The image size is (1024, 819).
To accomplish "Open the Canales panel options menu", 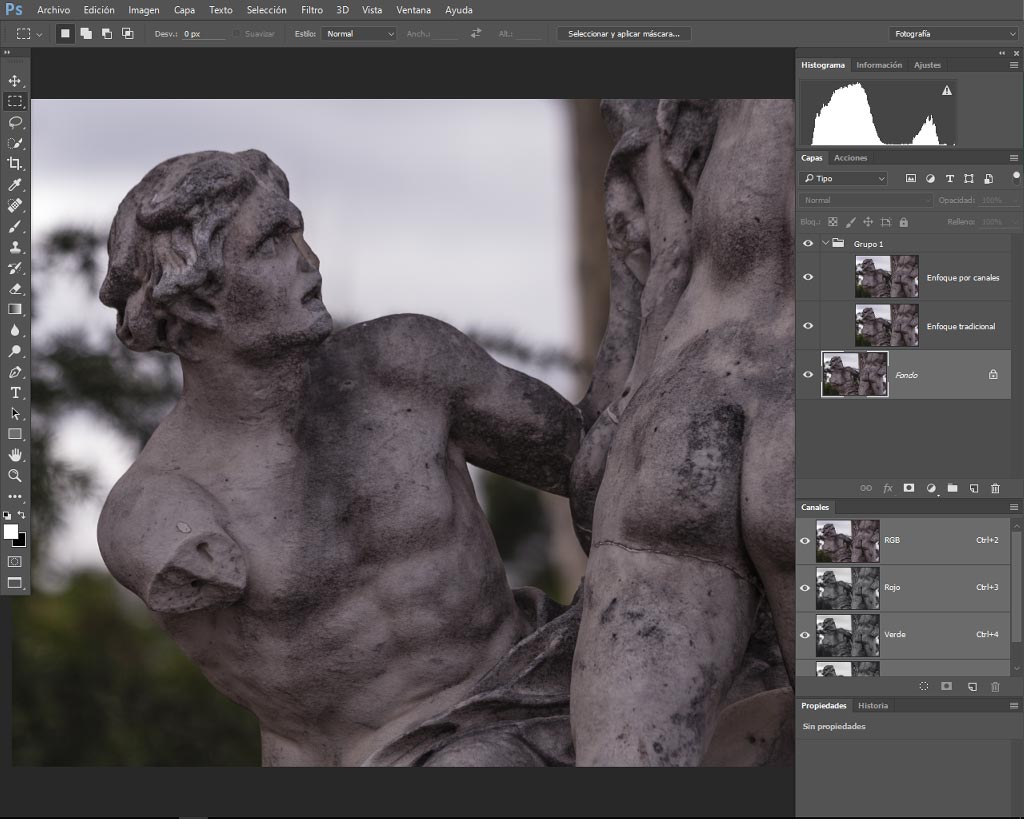I will [1014, 507].
